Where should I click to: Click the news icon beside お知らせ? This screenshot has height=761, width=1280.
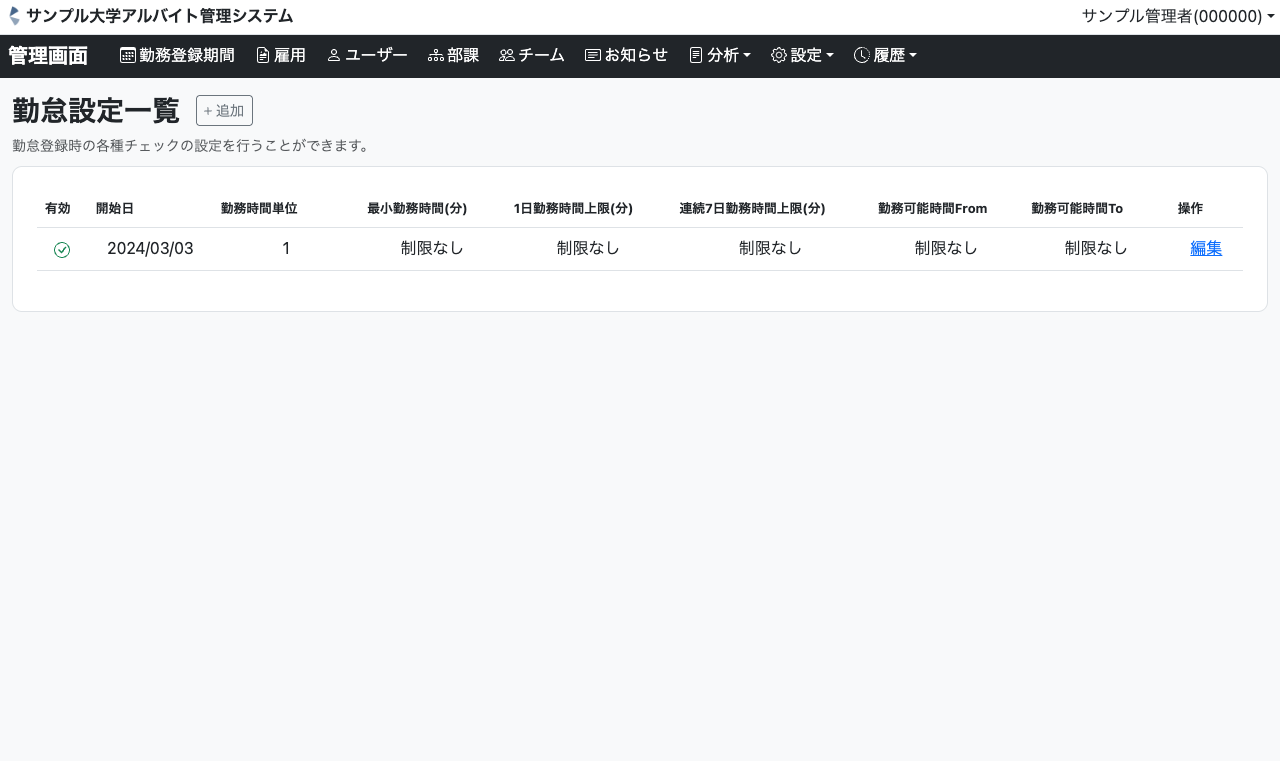[x=592, y=56]
